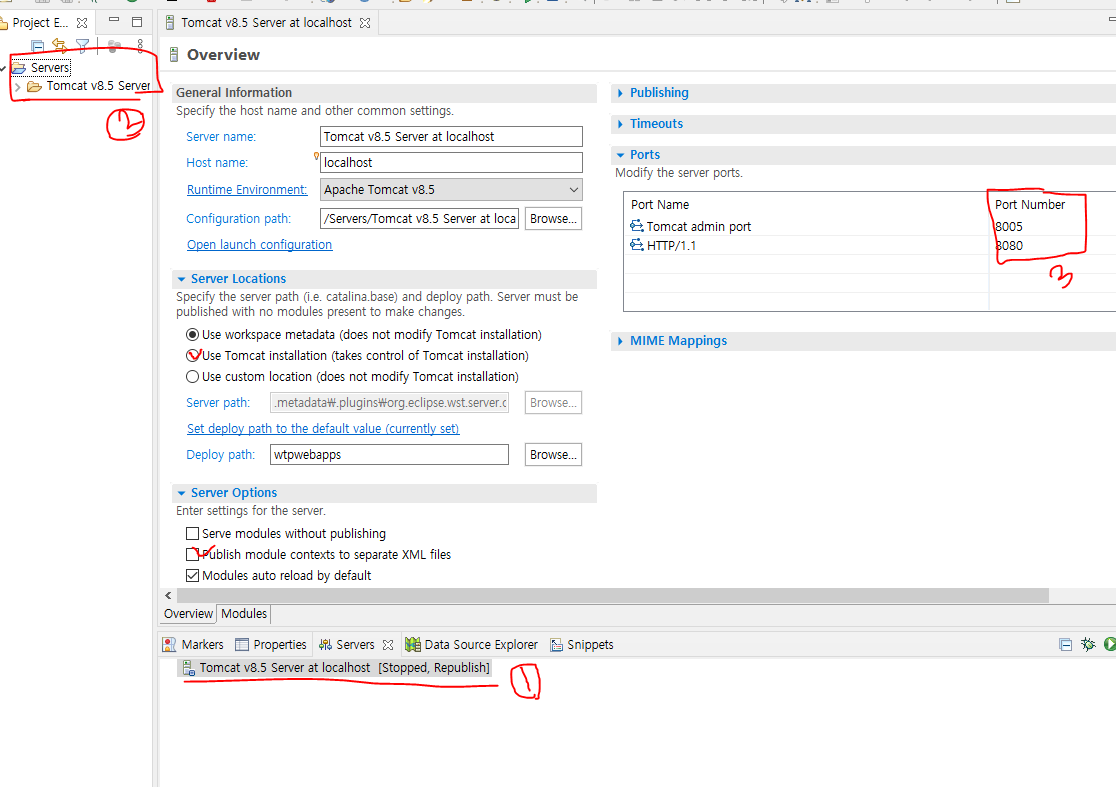
Task: Select Servers folder in Project Explorer
Action: 50,68
